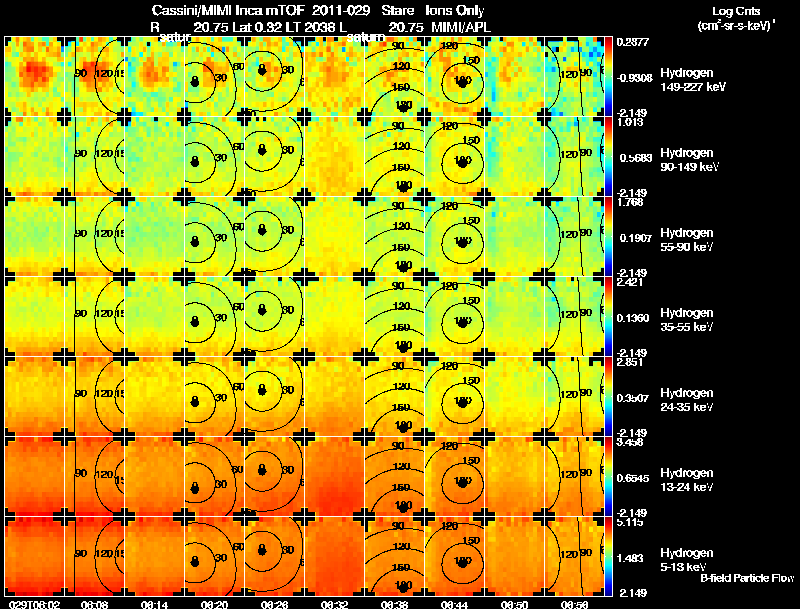Click the 'Stare' mode label in the header
The height and width of the screenshot is (609, 800).
pyautogui.click(x=397, y=11)
